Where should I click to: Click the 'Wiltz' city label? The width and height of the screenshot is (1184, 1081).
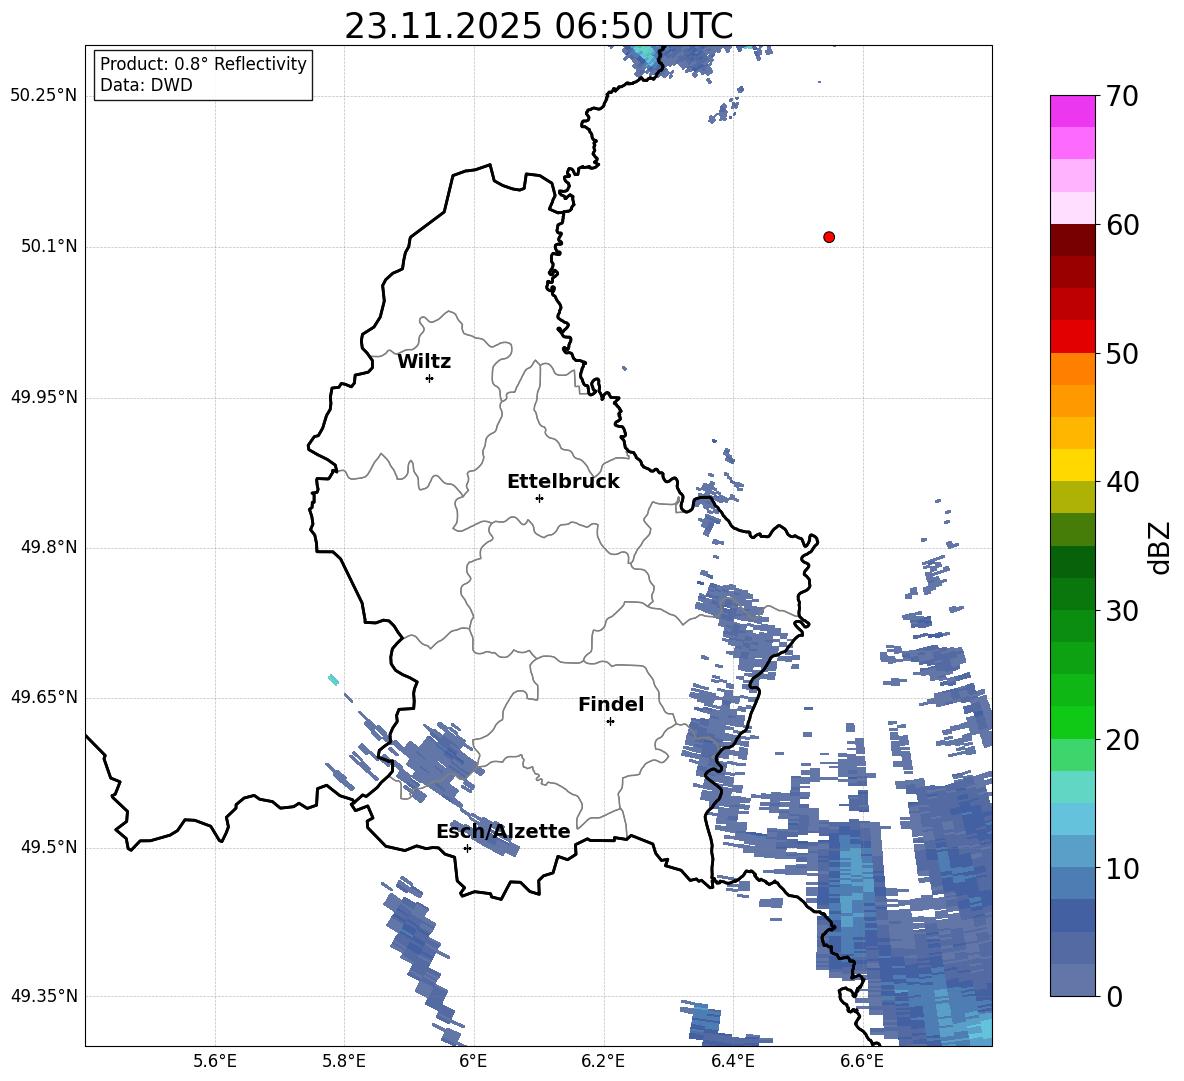click(424, 362)
